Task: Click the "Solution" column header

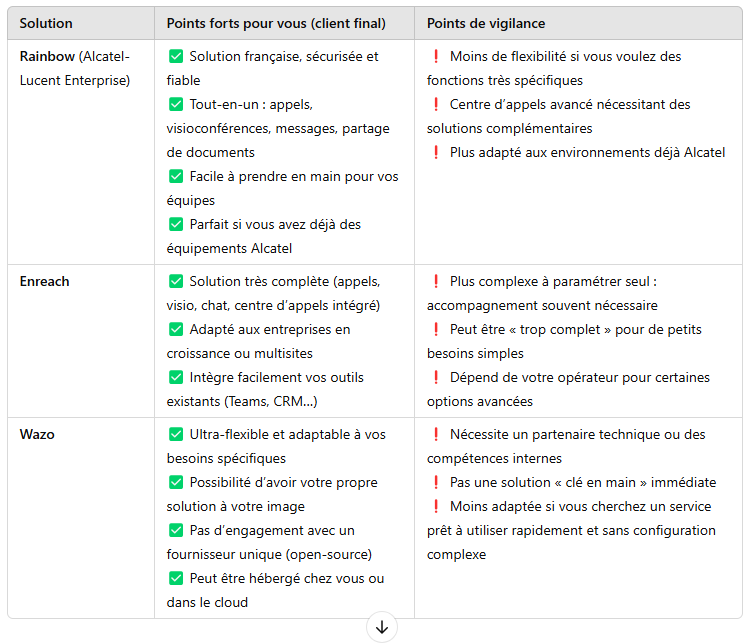Action: [46, 23]
